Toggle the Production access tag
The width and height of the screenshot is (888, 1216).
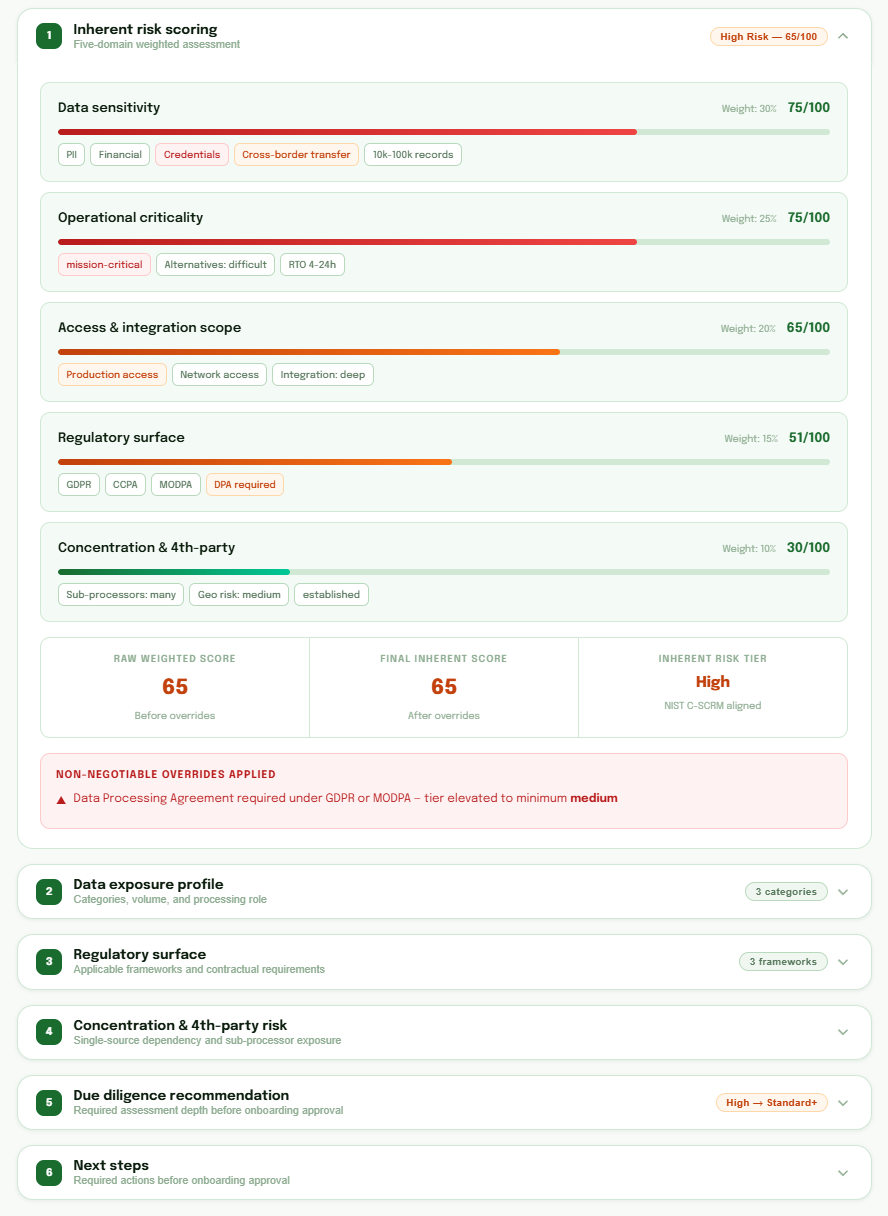tap(111, 374)
